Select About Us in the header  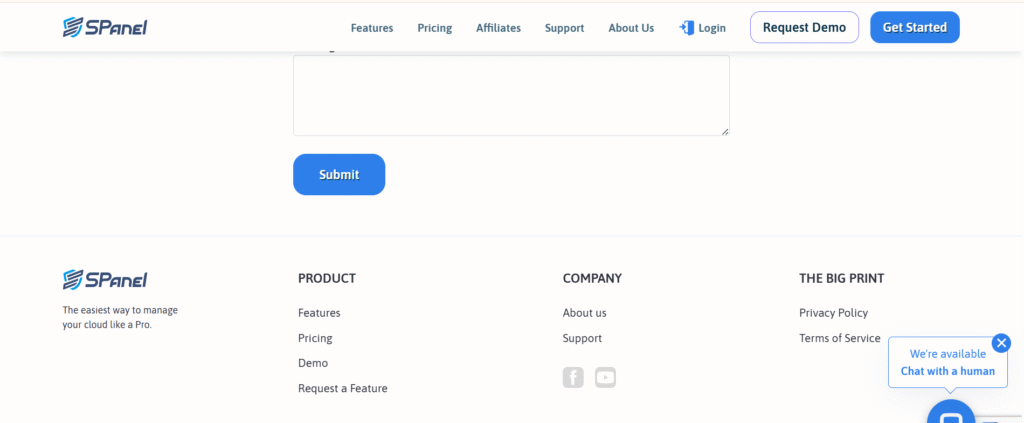(x=631, y=28)
